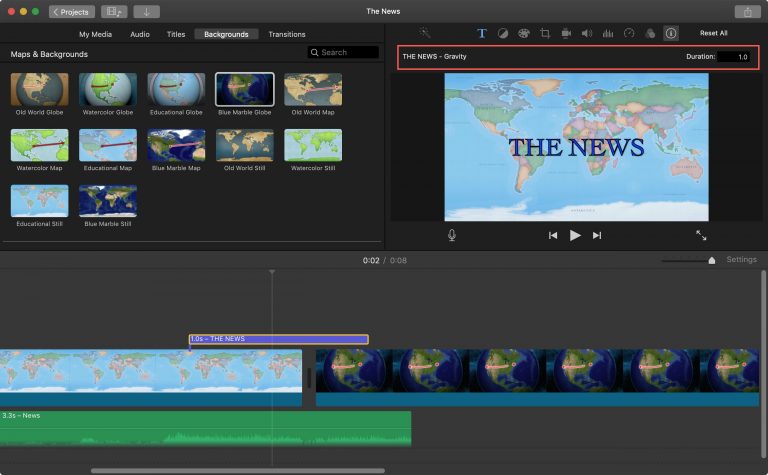Image resolution: width=768 pixels, height=475 pixels.
Task: Switch to the Titles tab
Action: [176, 34]
